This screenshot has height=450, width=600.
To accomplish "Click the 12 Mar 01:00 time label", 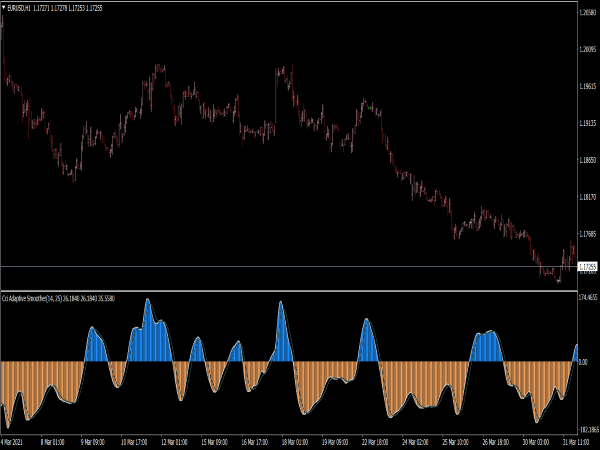I will pyautogui.click(x=174, y=442).
